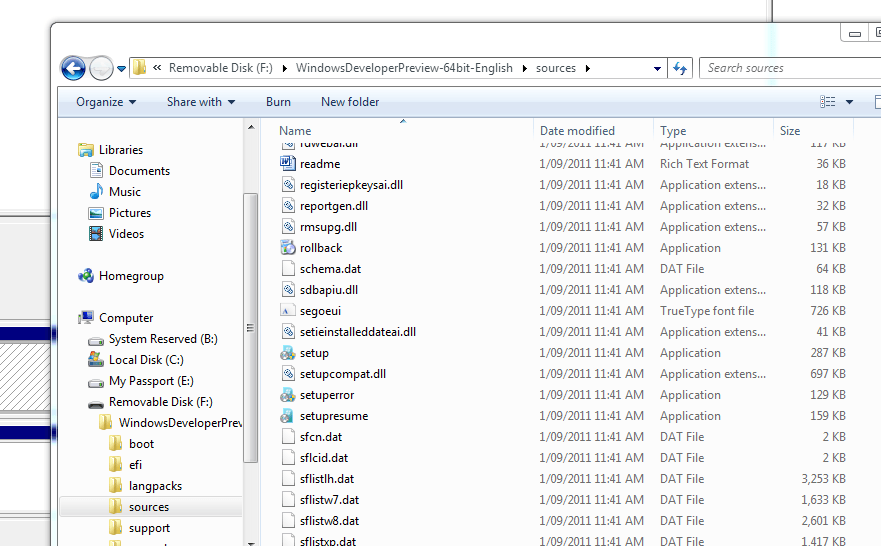Select the segoeui font file icon
Screen dimensions: 881x546
288,311
